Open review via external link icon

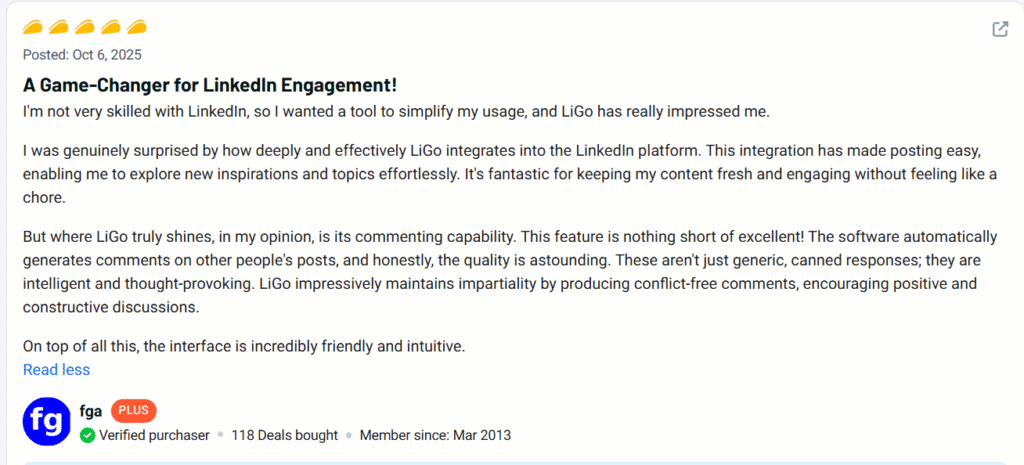tap(999, 29)
